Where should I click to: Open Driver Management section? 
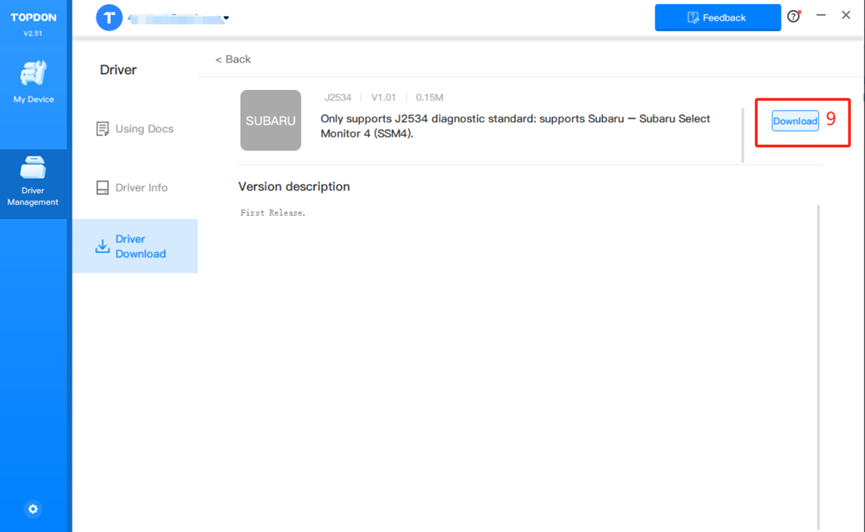(33, 182)
